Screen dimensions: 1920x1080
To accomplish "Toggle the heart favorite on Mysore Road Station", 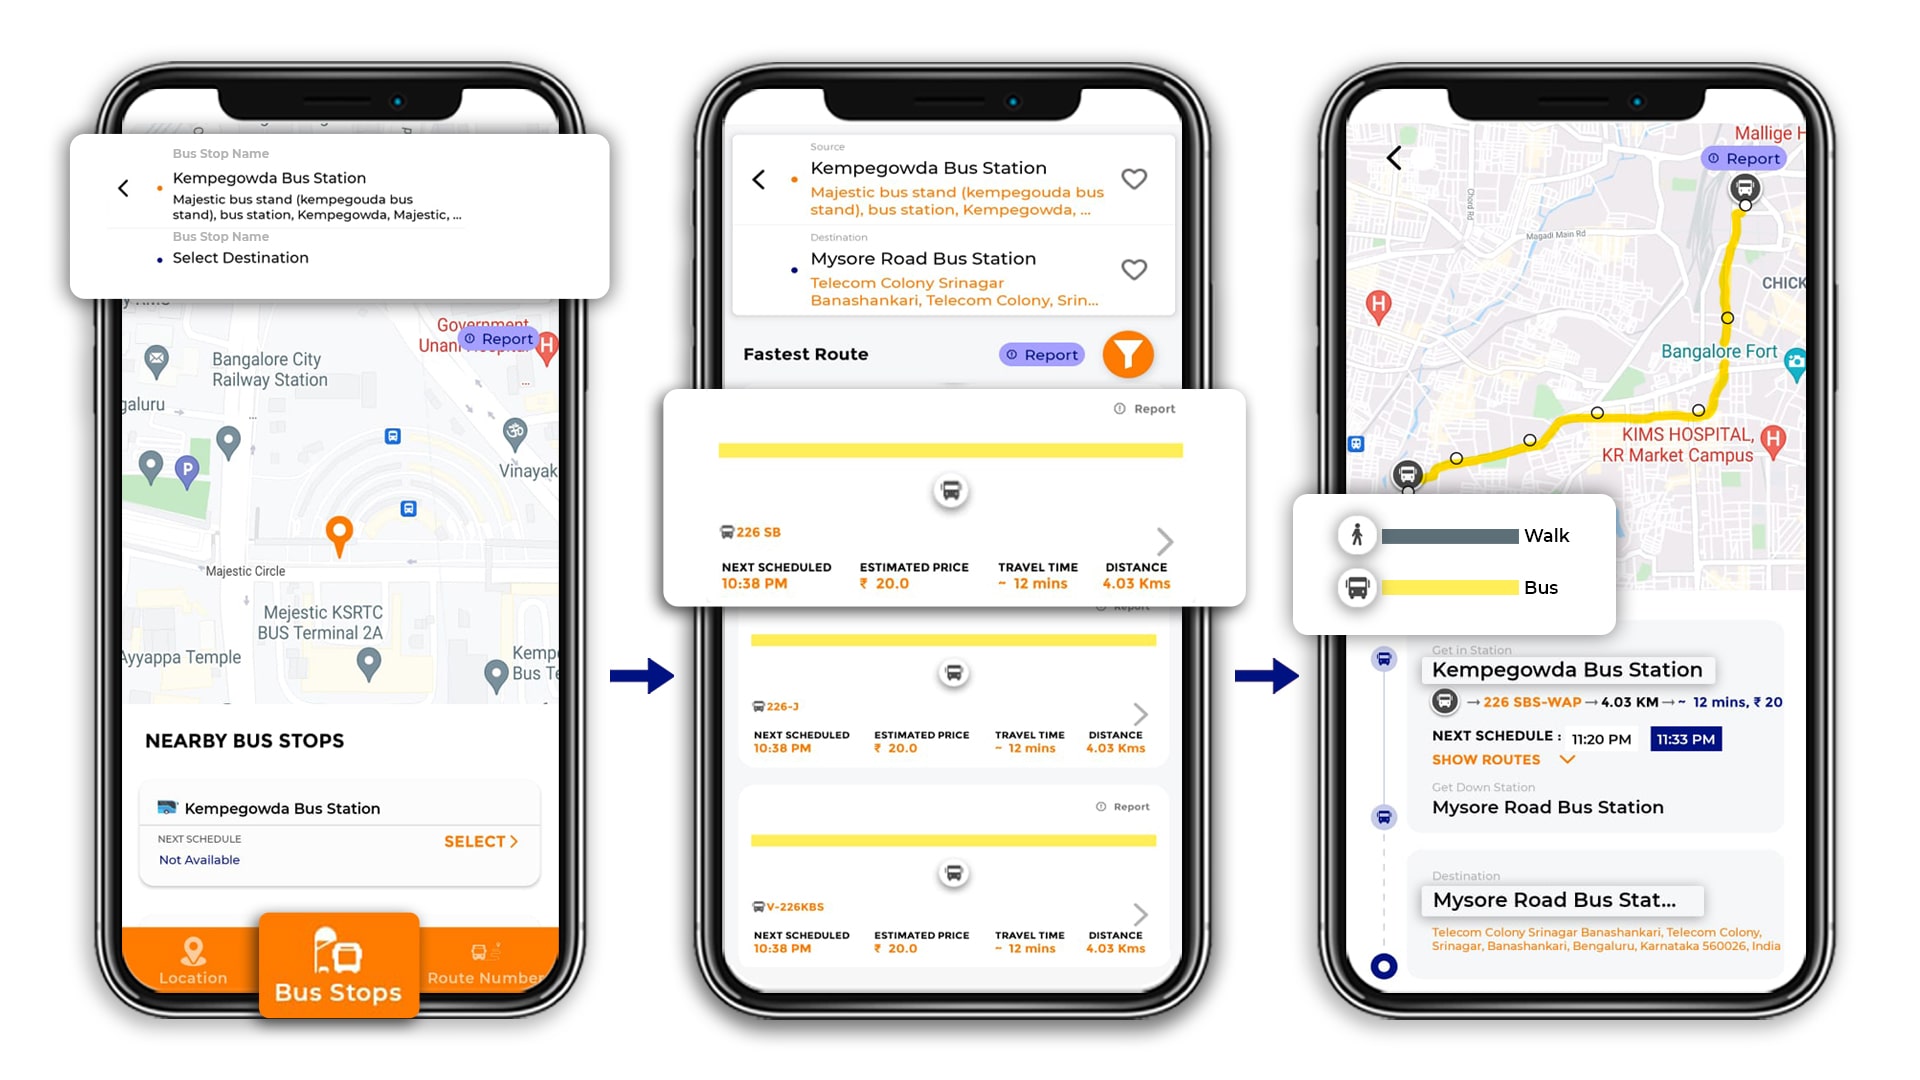I will tap(1130, 270).
